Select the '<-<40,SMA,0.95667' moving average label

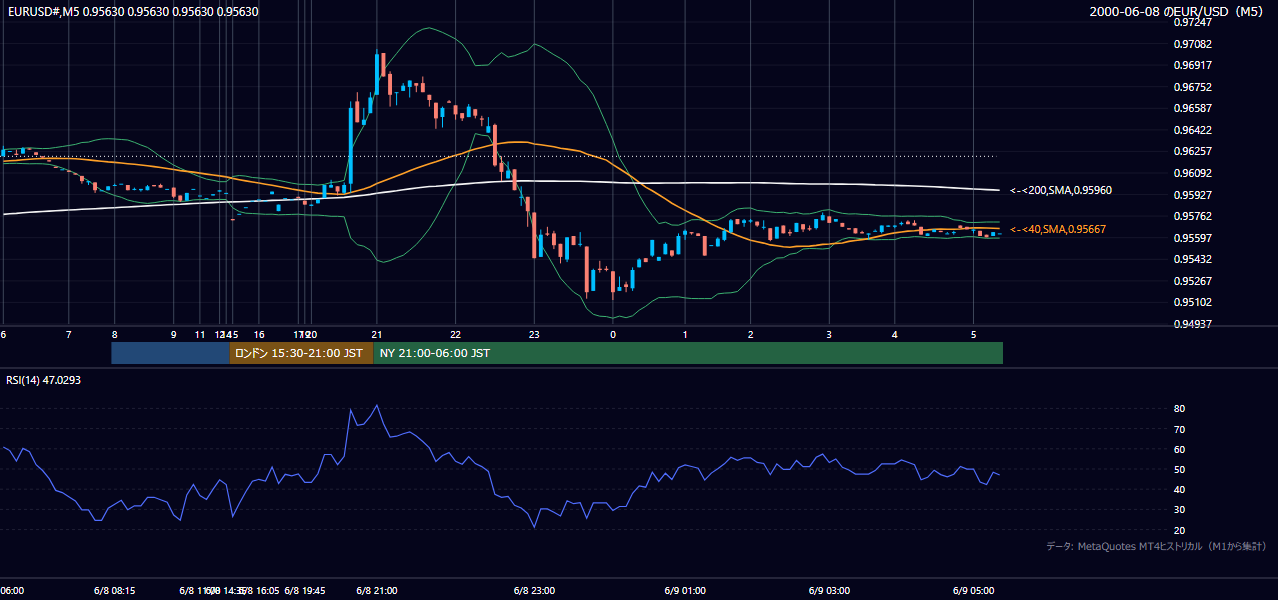click(x=1058, y=229)
